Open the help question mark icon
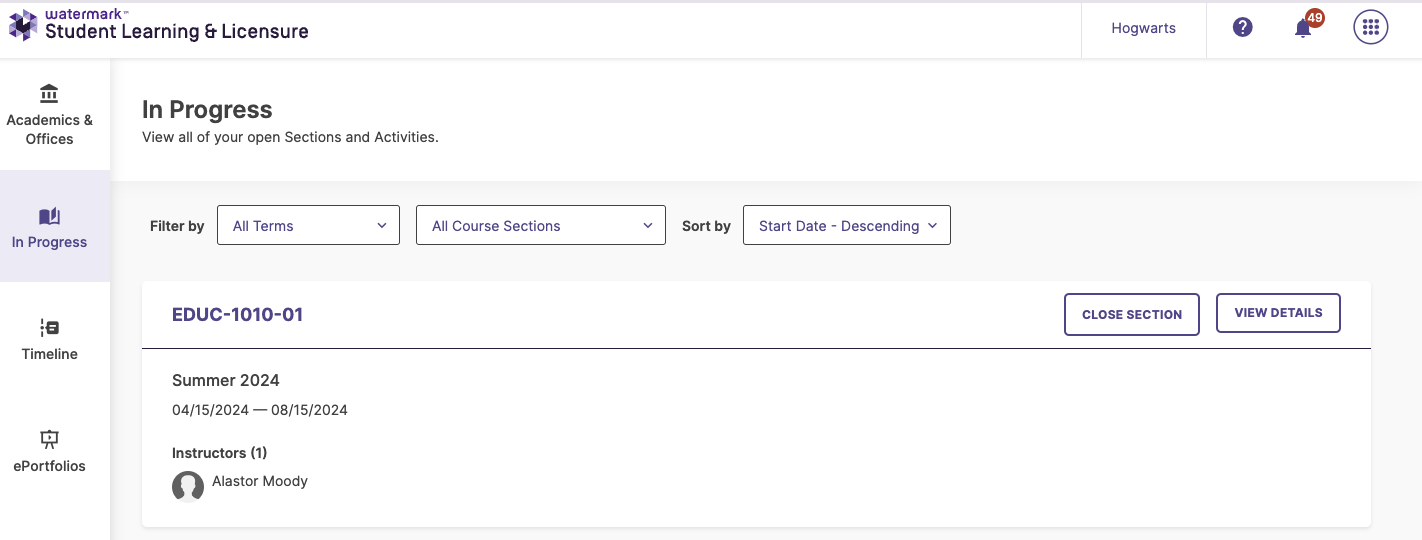The height and width of the screenshot is (540, 1422). pyautogui.click(x=1243, y=28)
